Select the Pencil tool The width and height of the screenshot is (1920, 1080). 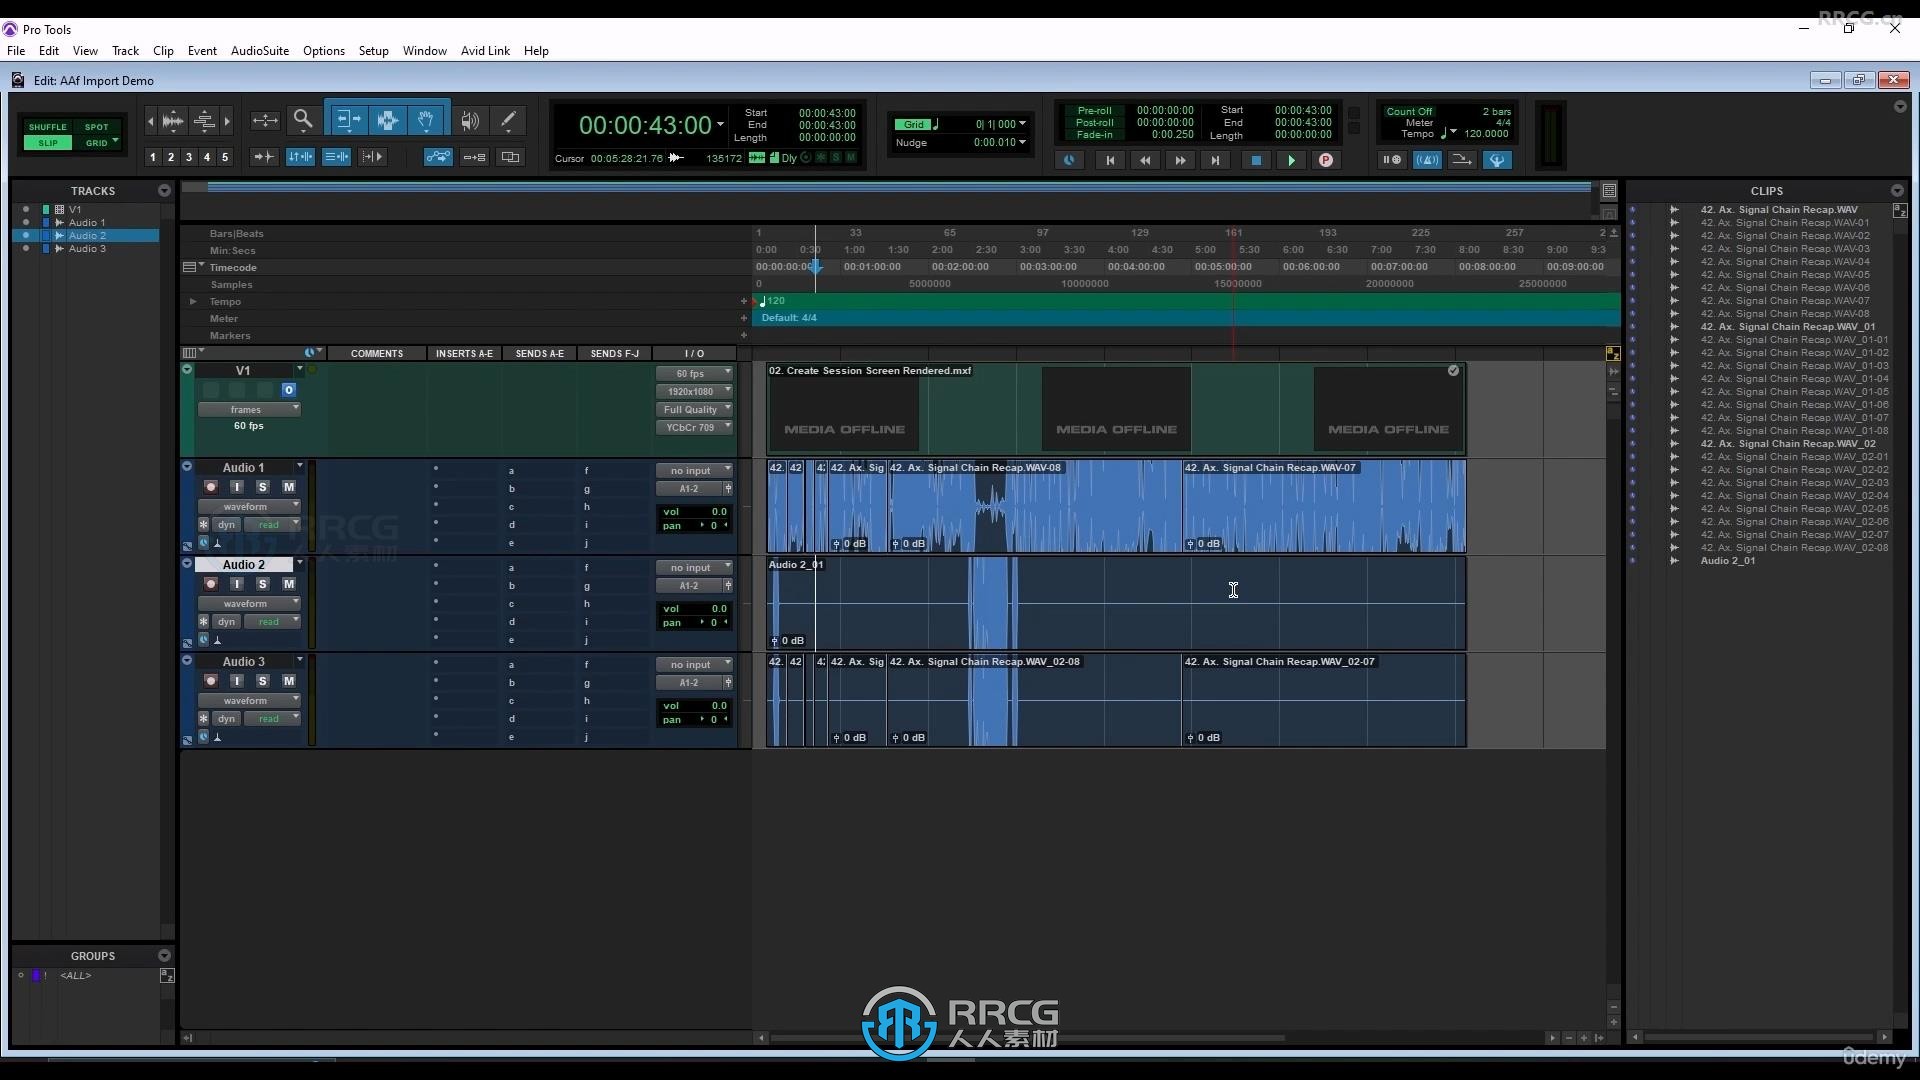508,121
